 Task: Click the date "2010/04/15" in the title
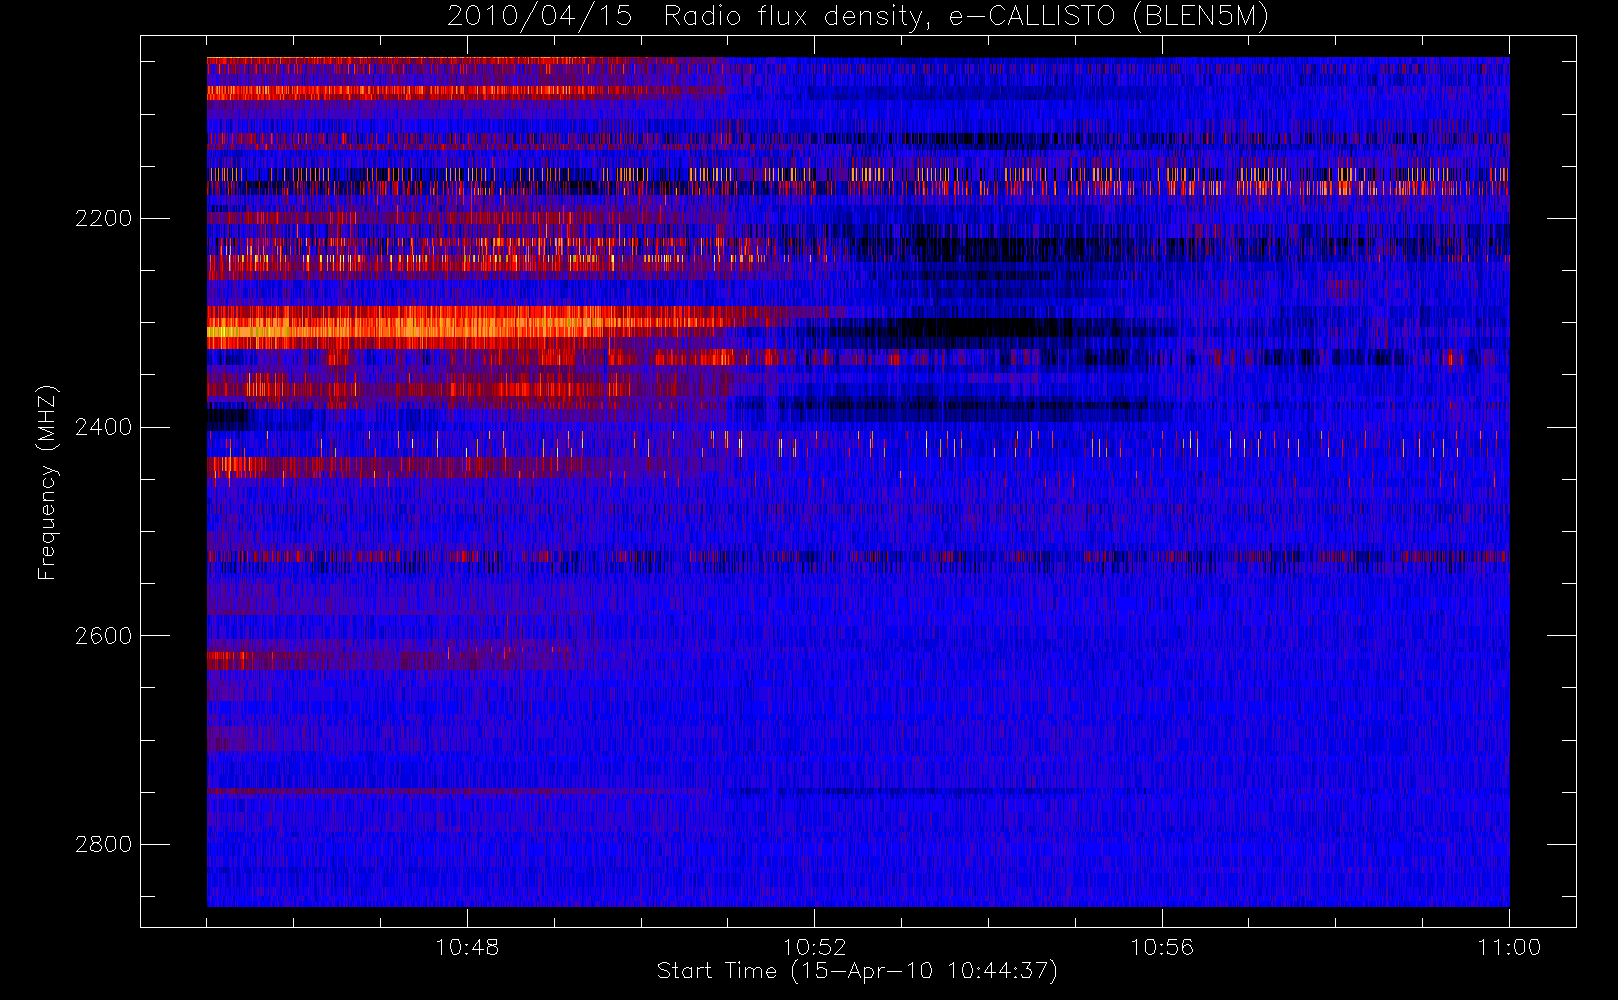click(x=539, y=16)
